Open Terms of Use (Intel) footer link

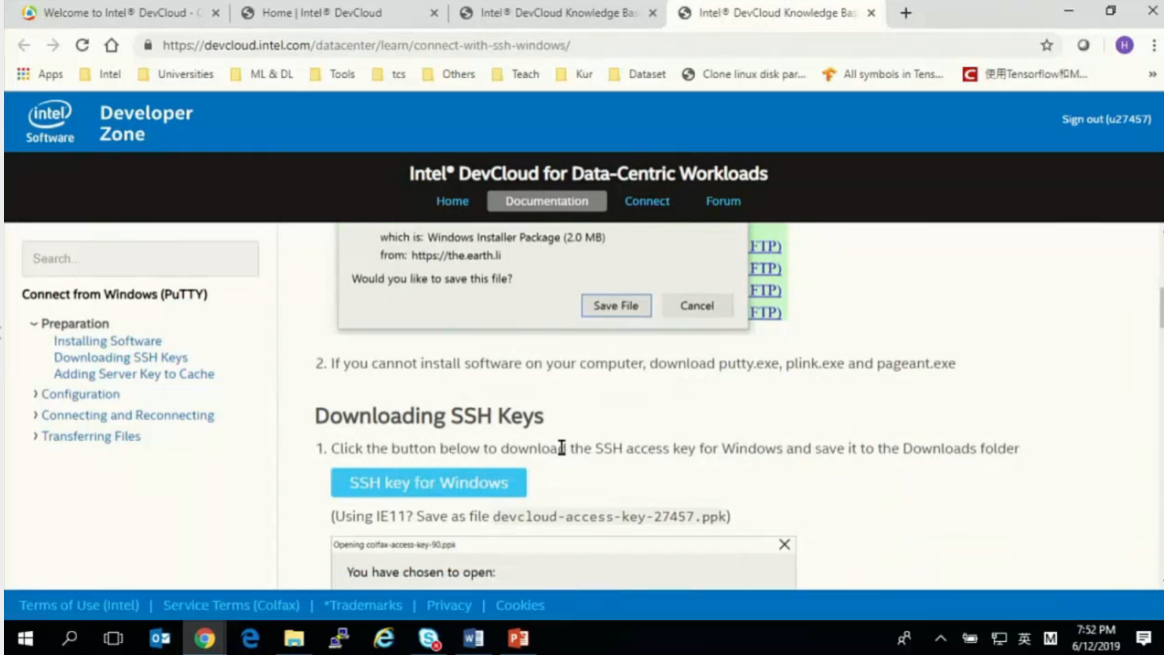pyautogui.click(x=79, y=605)
